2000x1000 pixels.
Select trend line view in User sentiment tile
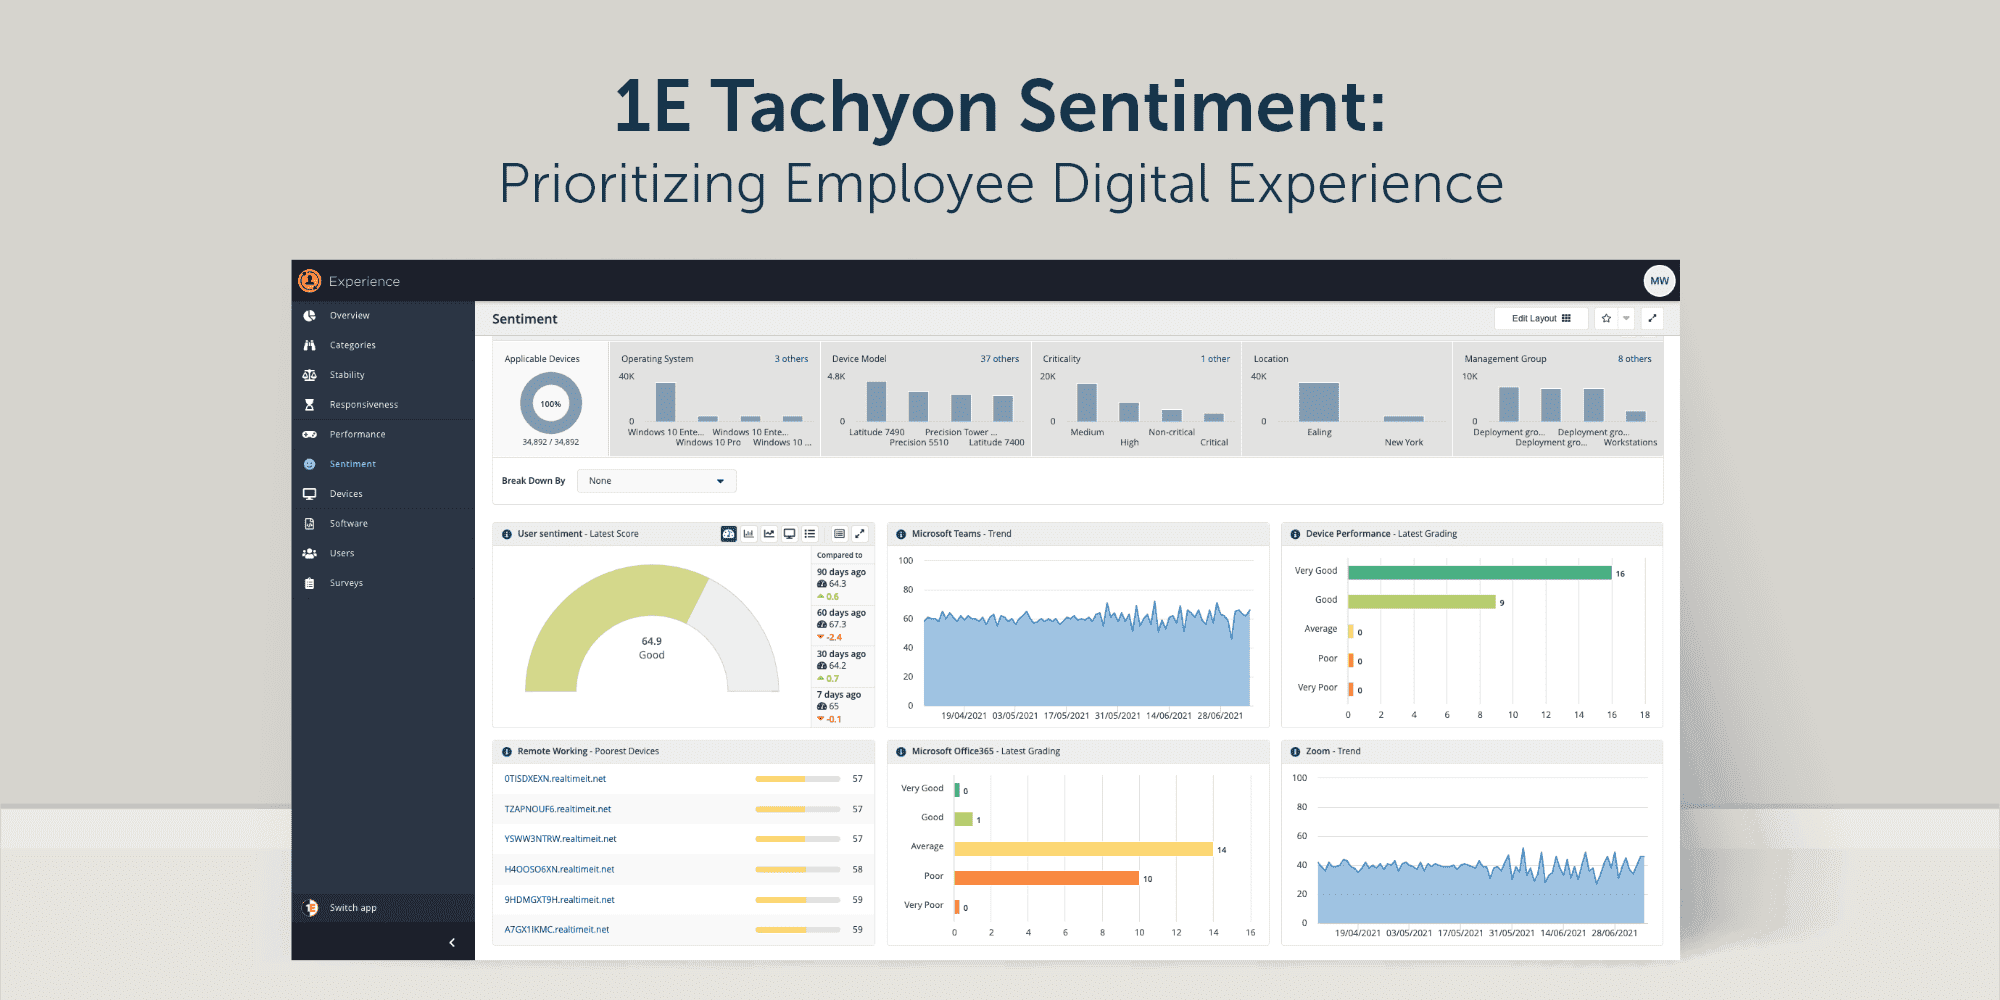pos(769,534)
